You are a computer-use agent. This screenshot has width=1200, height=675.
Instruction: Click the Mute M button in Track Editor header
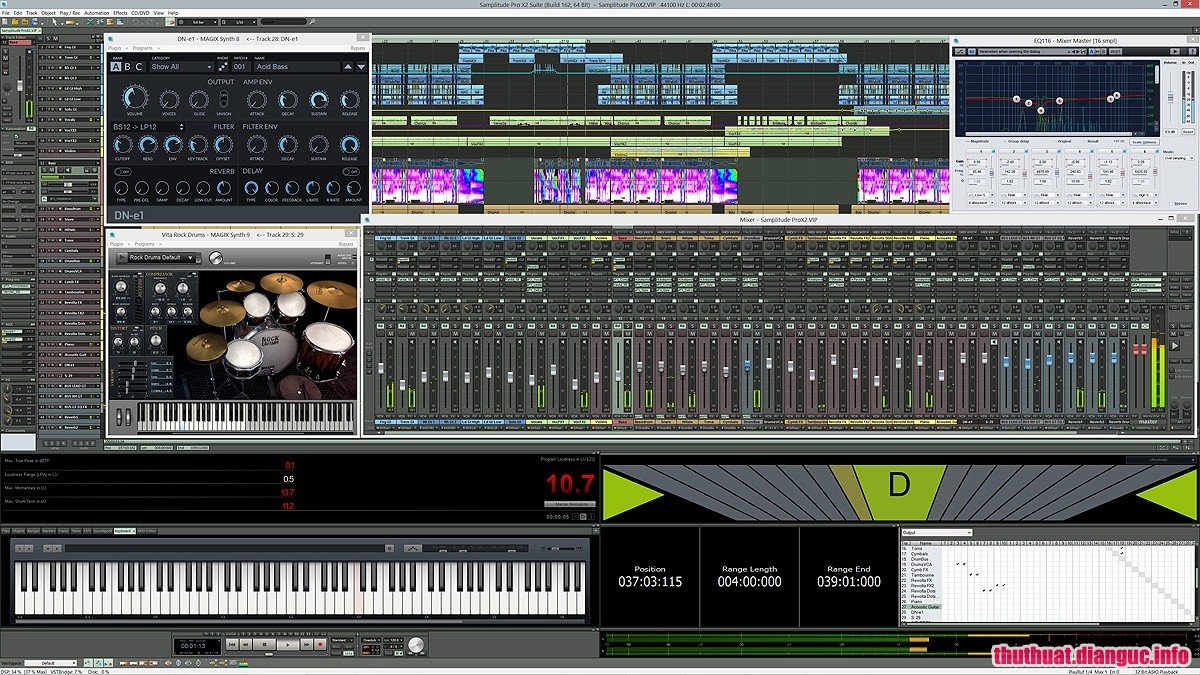pos(55,39)
